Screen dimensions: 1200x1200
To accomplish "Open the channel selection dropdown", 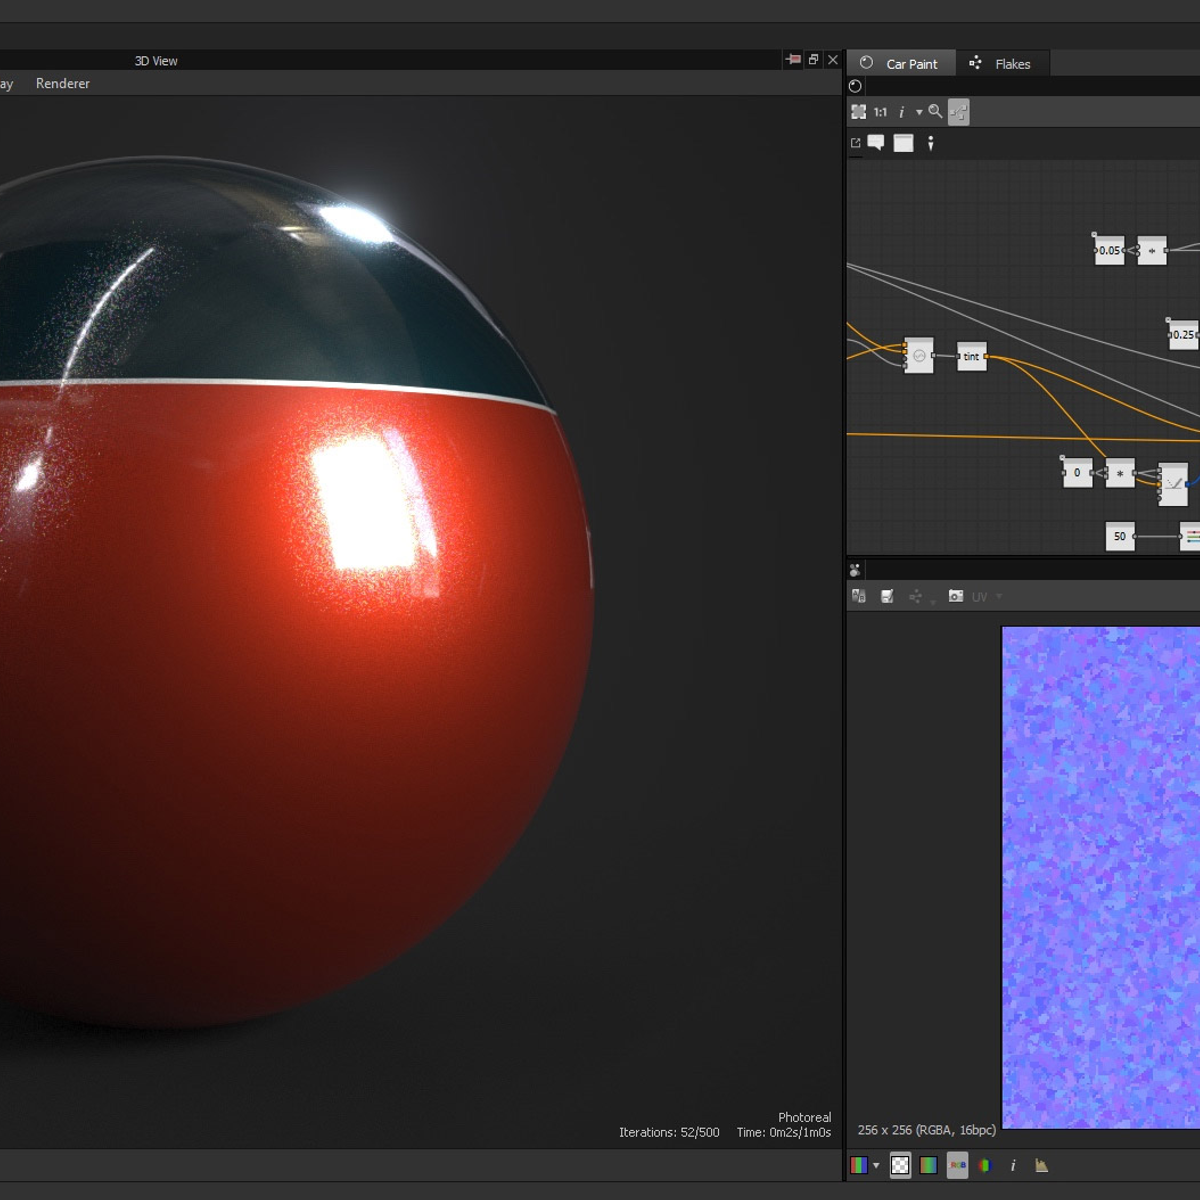I will click(875, 1165).
